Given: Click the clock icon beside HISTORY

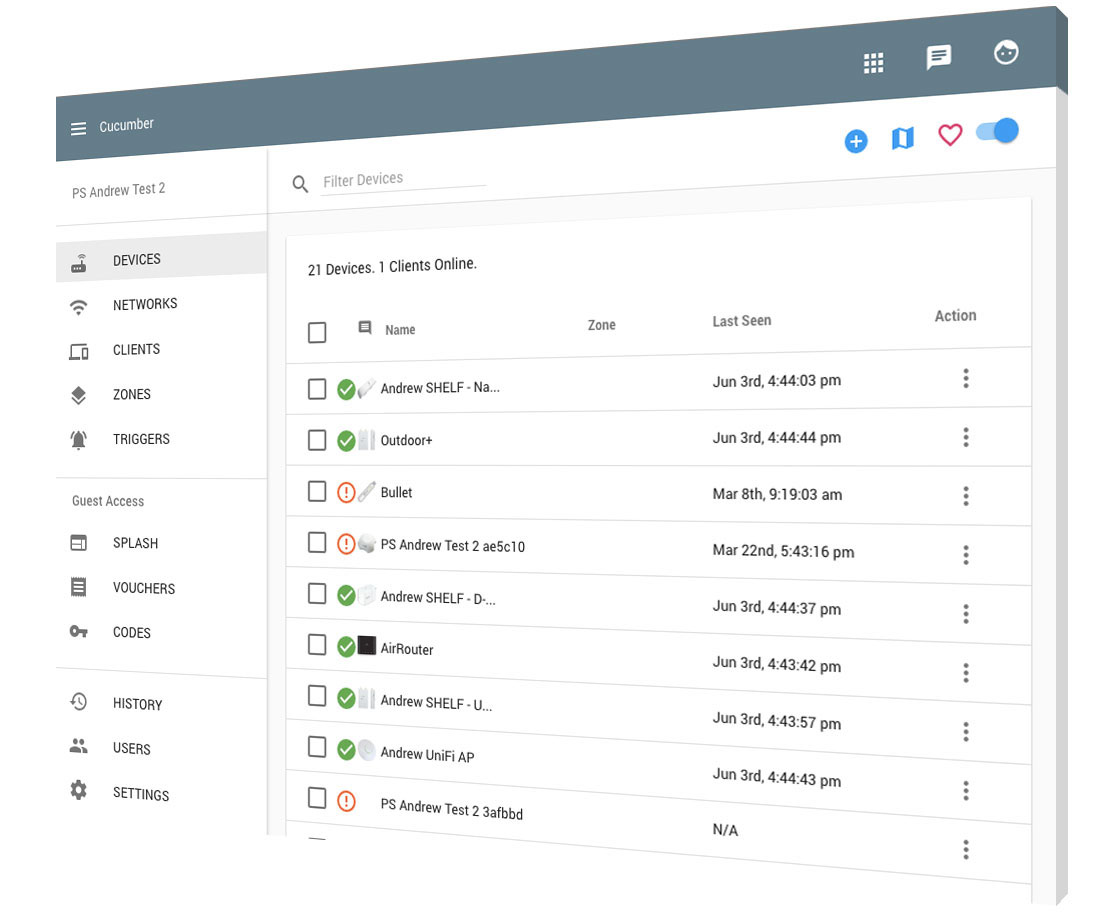Looking at the screenshot, I should pyautogui.click(x=79, y=702).
